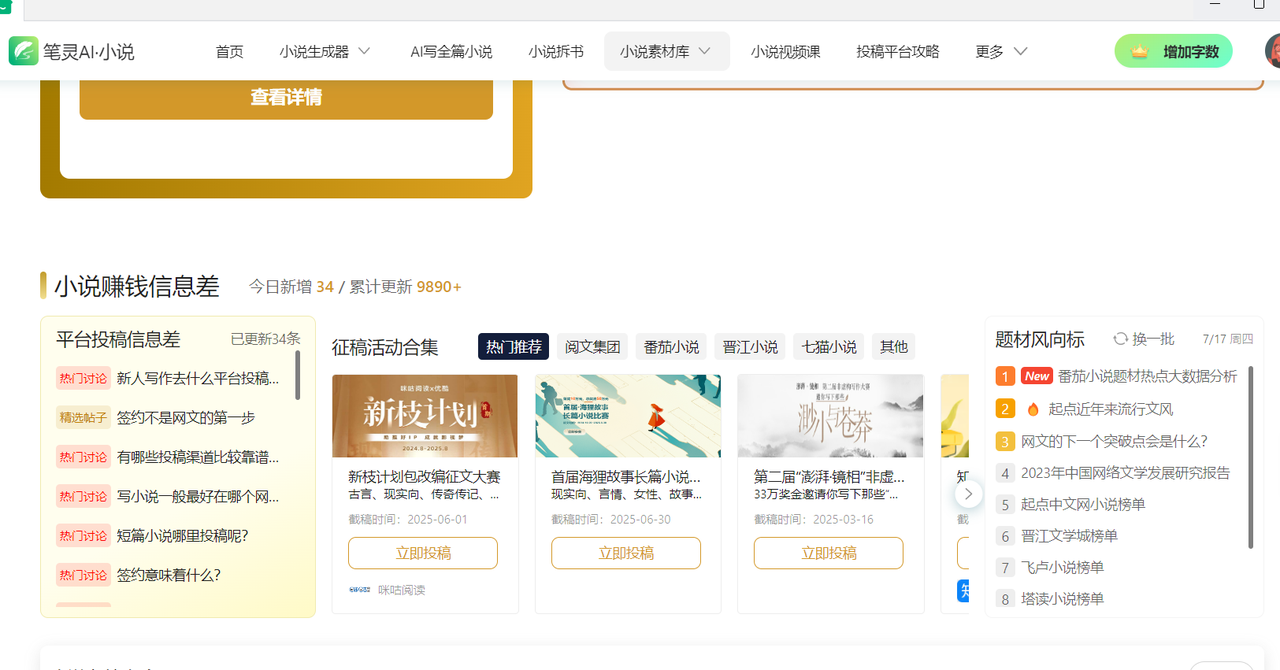Click the refresh icon beside 换一批
The width and height of the screenshot is (1280, 670).
point(1121,339)
